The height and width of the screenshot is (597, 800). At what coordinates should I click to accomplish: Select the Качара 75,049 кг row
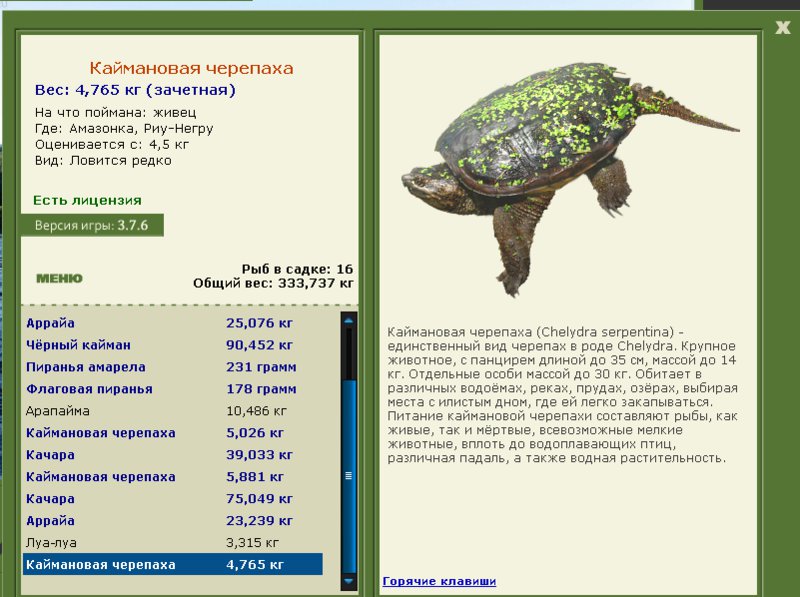point(173,499)
